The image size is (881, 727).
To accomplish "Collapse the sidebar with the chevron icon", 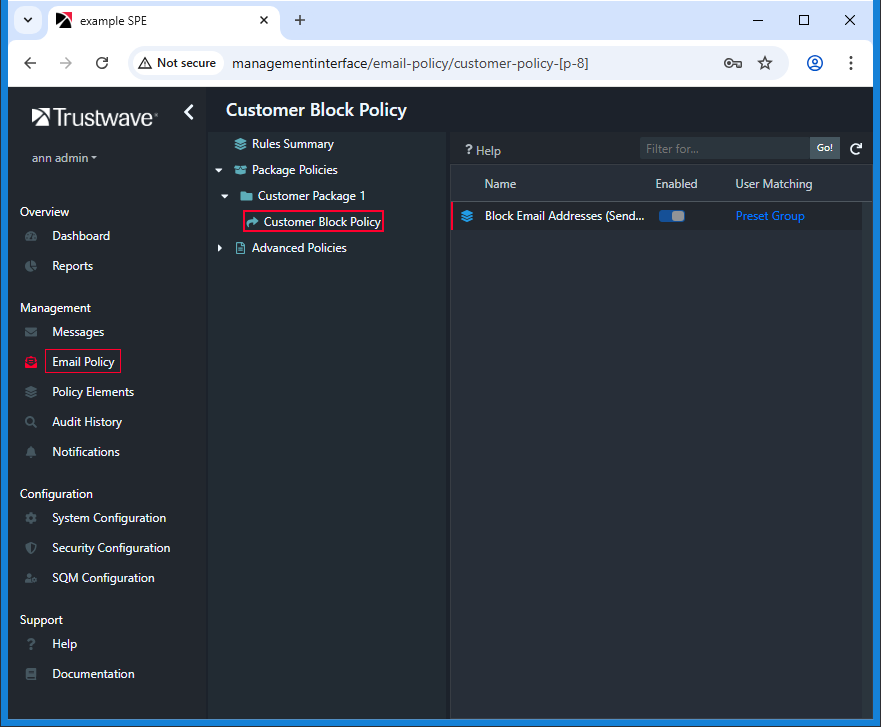I will [x=189, y=113].
